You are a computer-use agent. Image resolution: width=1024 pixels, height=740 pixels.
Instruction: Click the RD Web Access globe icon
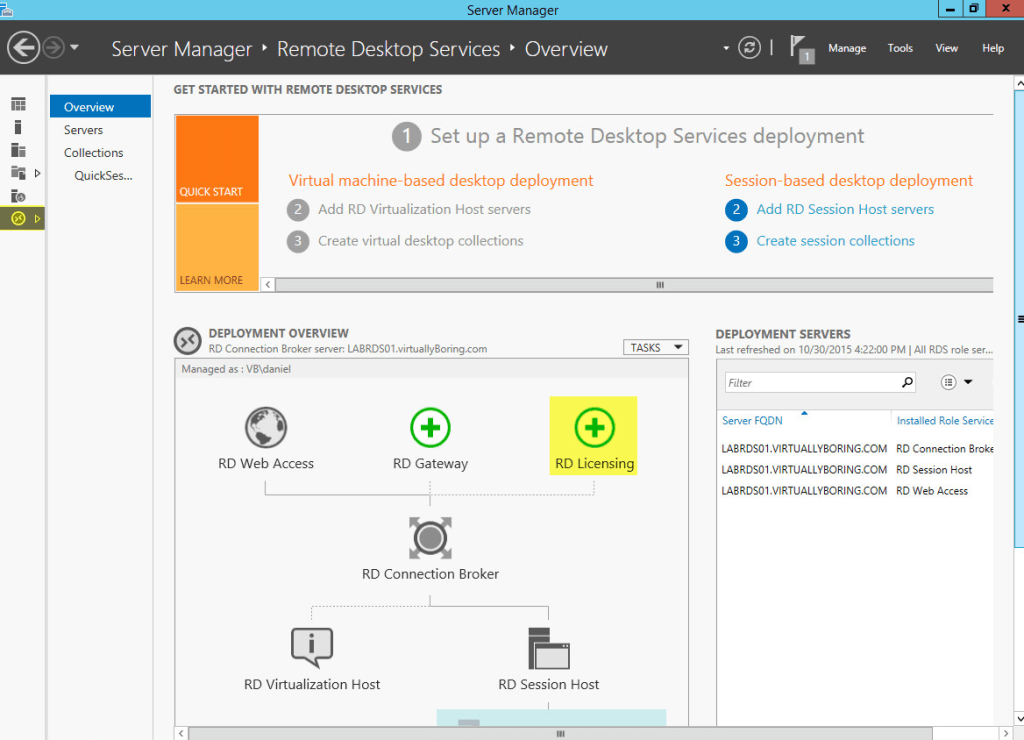coord(265,427)
